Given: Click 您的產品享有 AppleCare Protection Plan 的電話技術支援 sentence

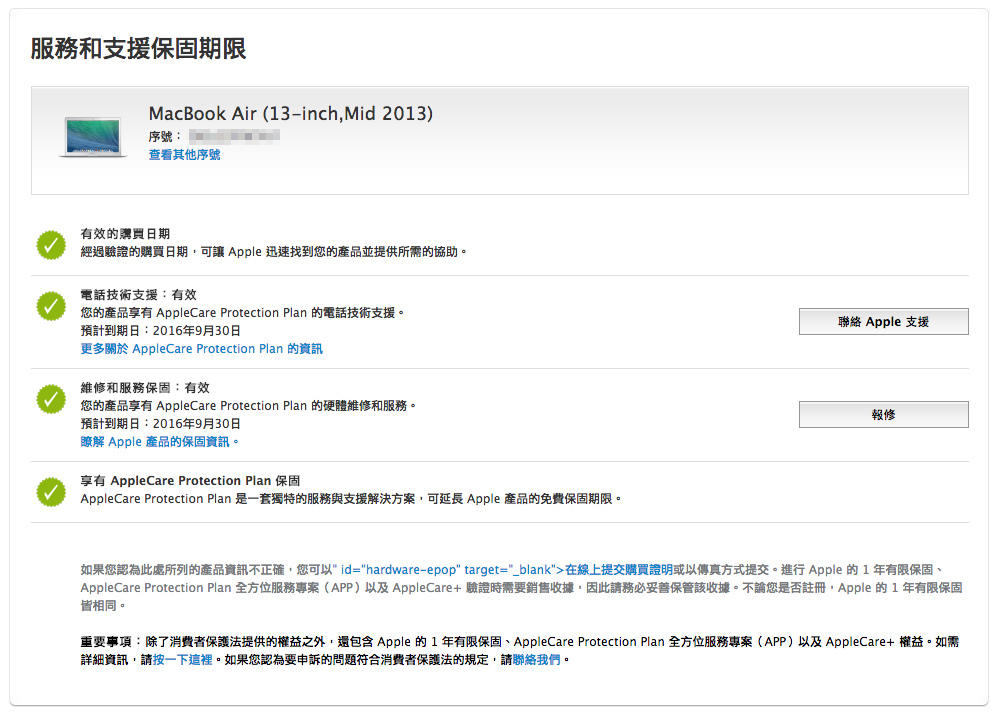Looking at the screenshot, I should [x=242, y=312].
